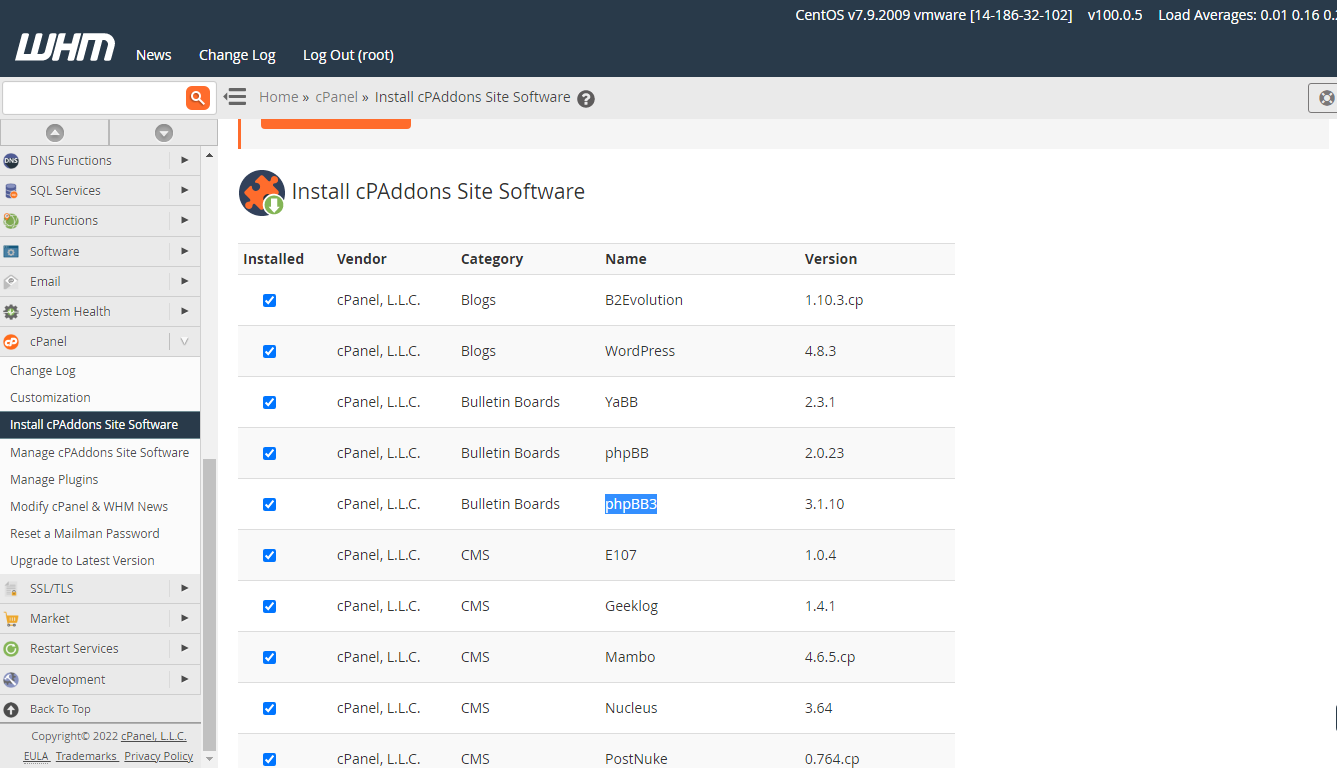Expand the Software section arrow
Viewport: 1337px width, 768px height.
tap(184, 251)
